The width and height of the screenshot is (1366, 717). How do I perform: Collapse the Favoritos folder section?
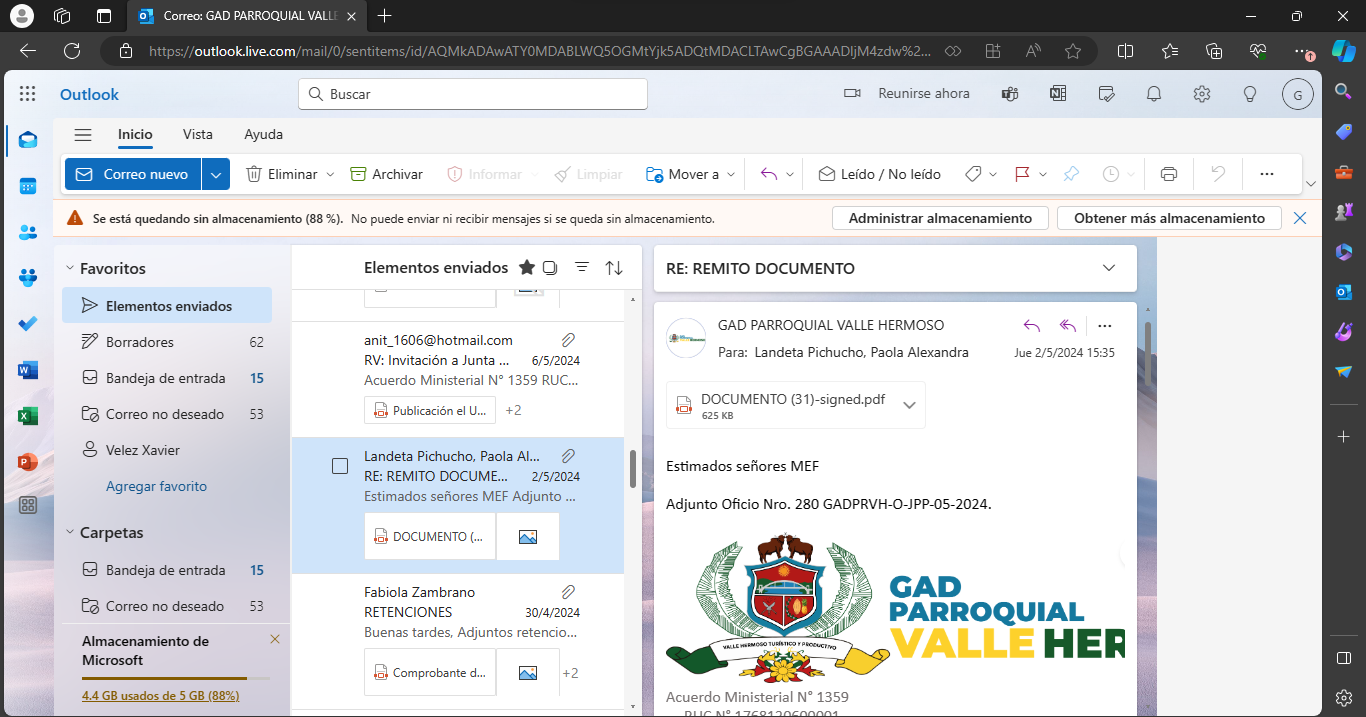(70, 268)
